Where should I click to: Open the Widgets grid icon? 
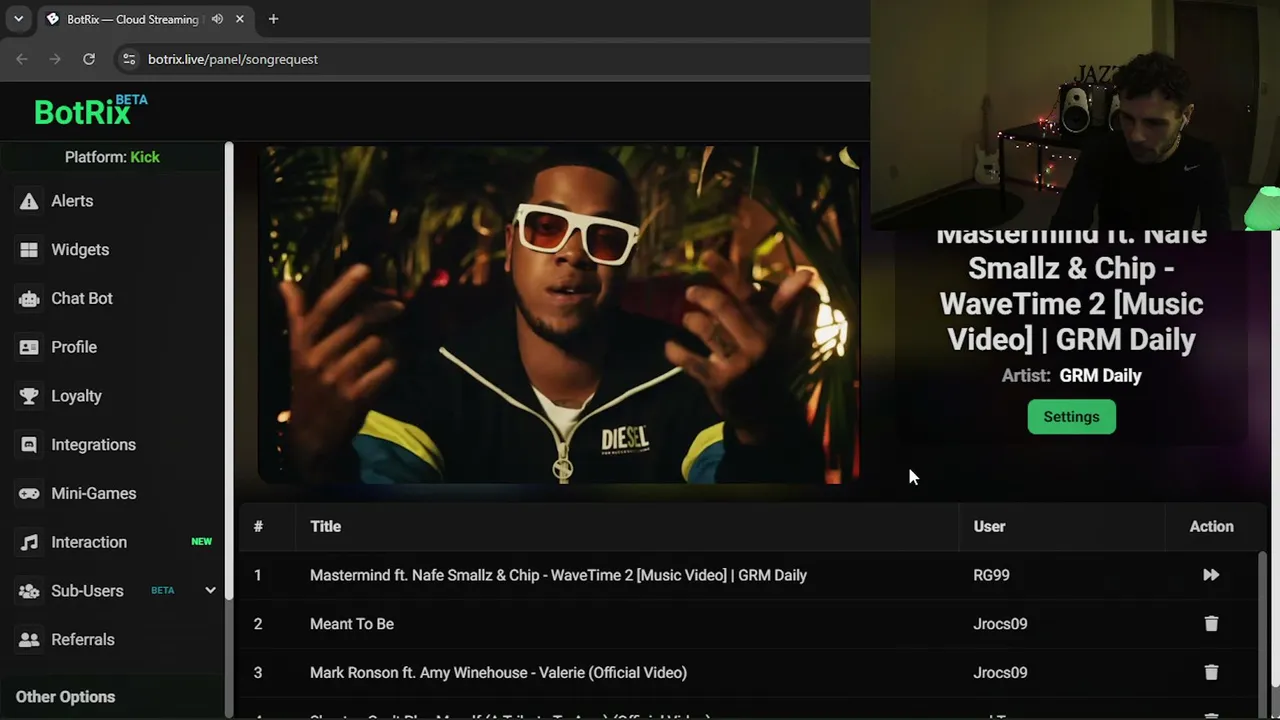[x=29, y=250]
